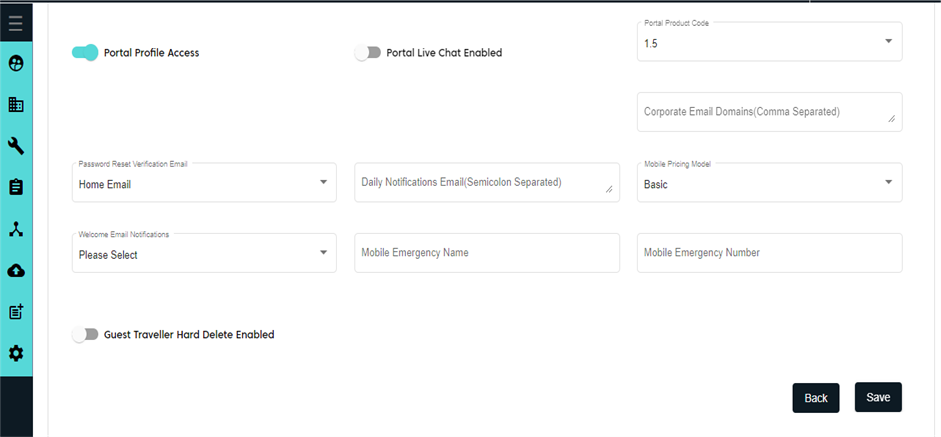Open the hamburger menu in sidebar
Viewport: 941px width, 437px height.
16,22
